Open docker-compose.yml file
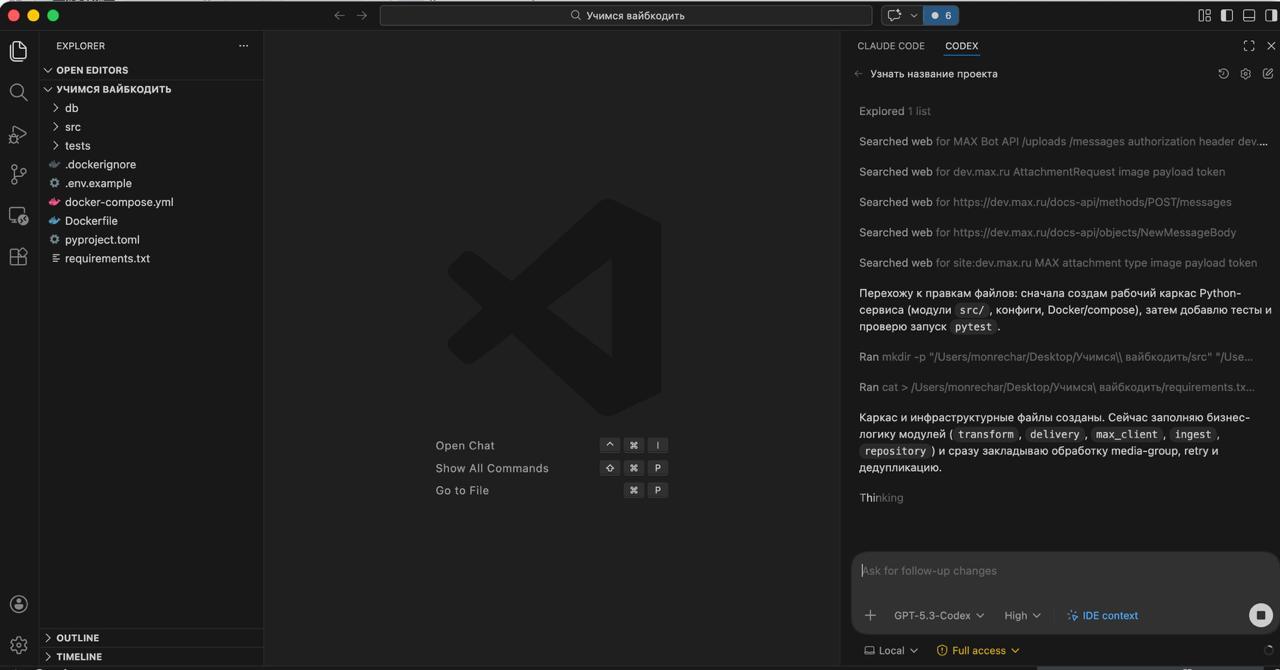 pyautogui.click(x=152, y=202)
